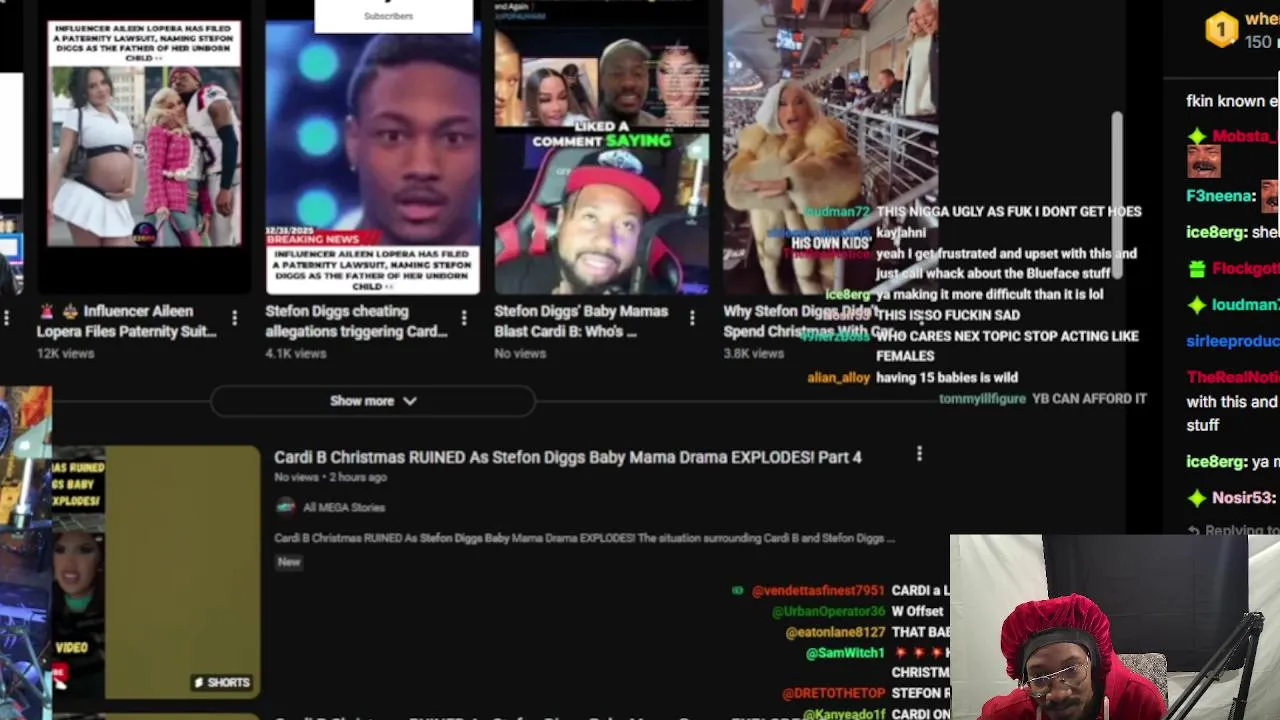Click the green subscriber badge beside Nosir53

(x=1197, y=498)
